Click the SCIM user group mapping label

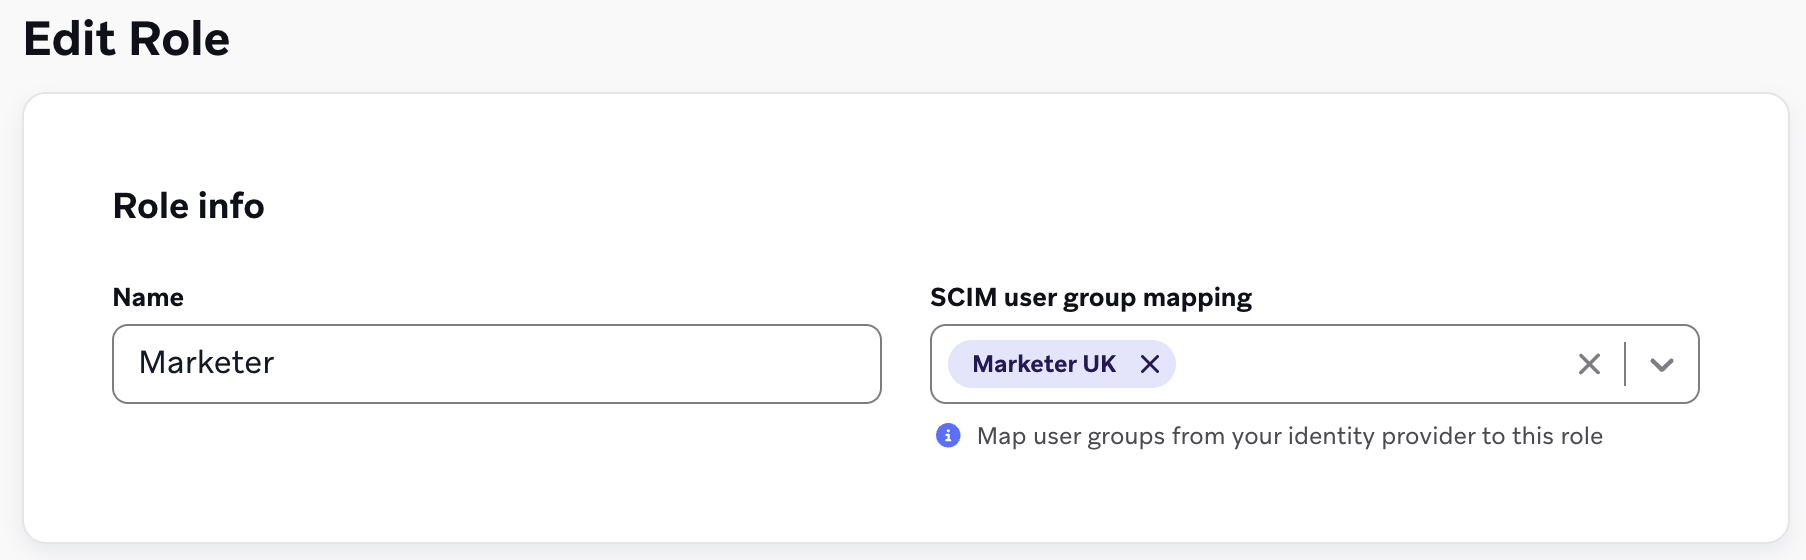point(1091,298)
